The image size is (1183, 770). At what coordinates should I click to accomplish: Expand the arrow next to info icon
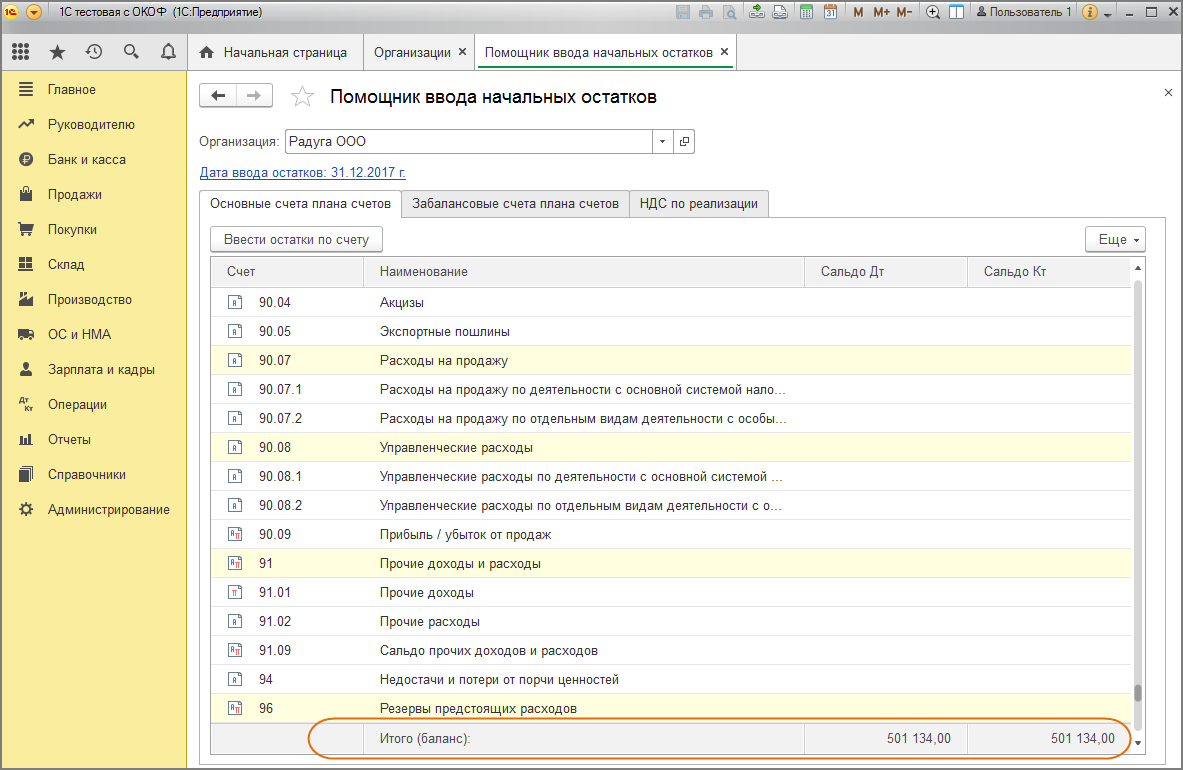pyautogui.click(x=1108, y=14)
